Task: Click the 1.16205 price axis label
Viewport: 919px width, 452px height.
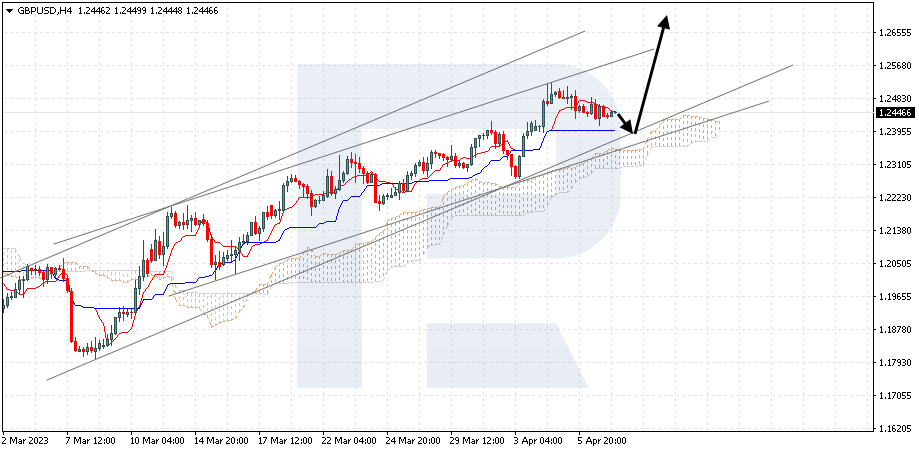Action: pos(888,428)
